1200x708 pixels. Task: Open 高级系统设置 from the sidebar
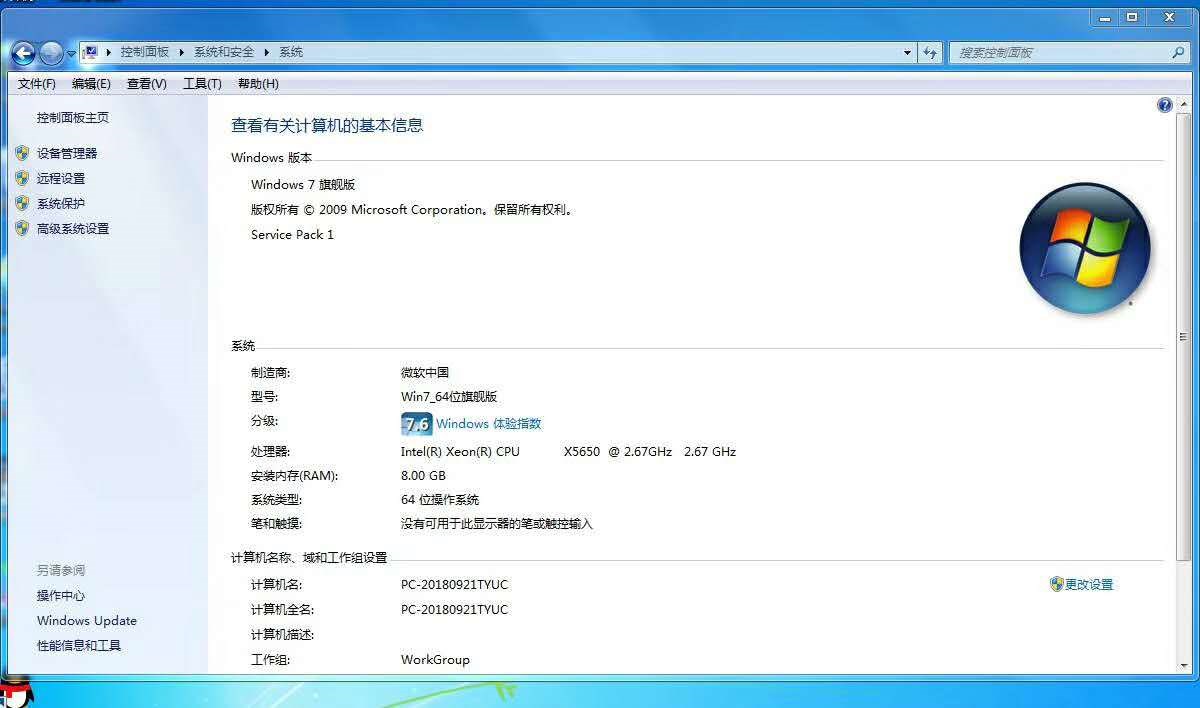[x=73, y=228]
